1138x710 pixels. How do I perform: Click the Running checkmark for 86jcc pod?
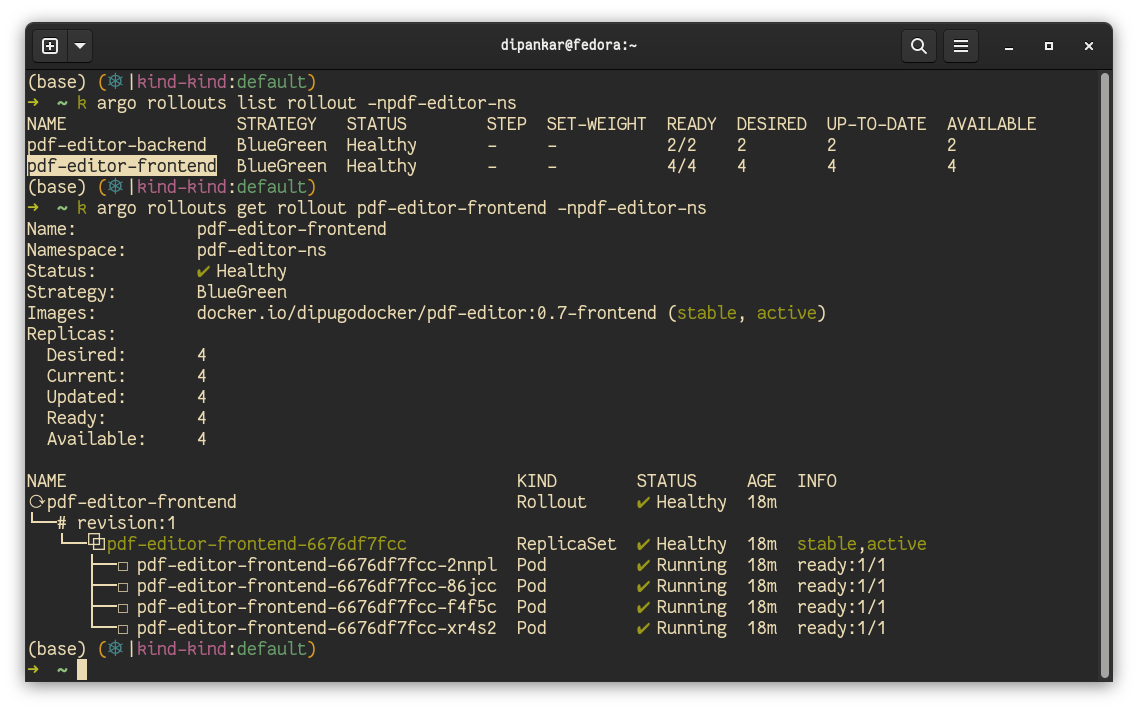[x=643, y=587]
